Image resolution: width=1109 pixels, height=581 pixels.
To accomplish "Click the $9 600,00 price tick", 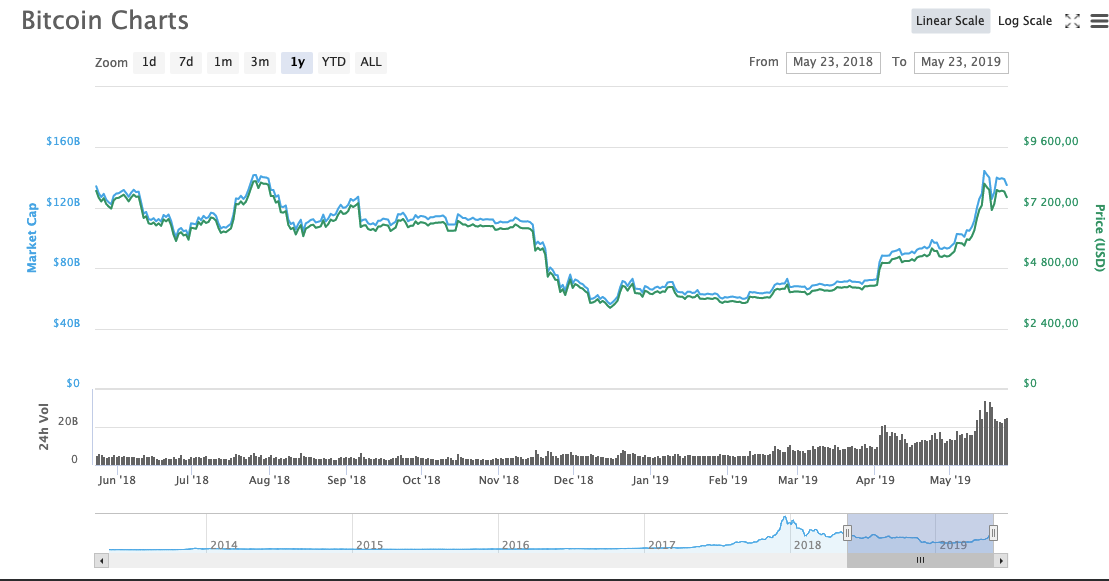I will click(1051, 142).
